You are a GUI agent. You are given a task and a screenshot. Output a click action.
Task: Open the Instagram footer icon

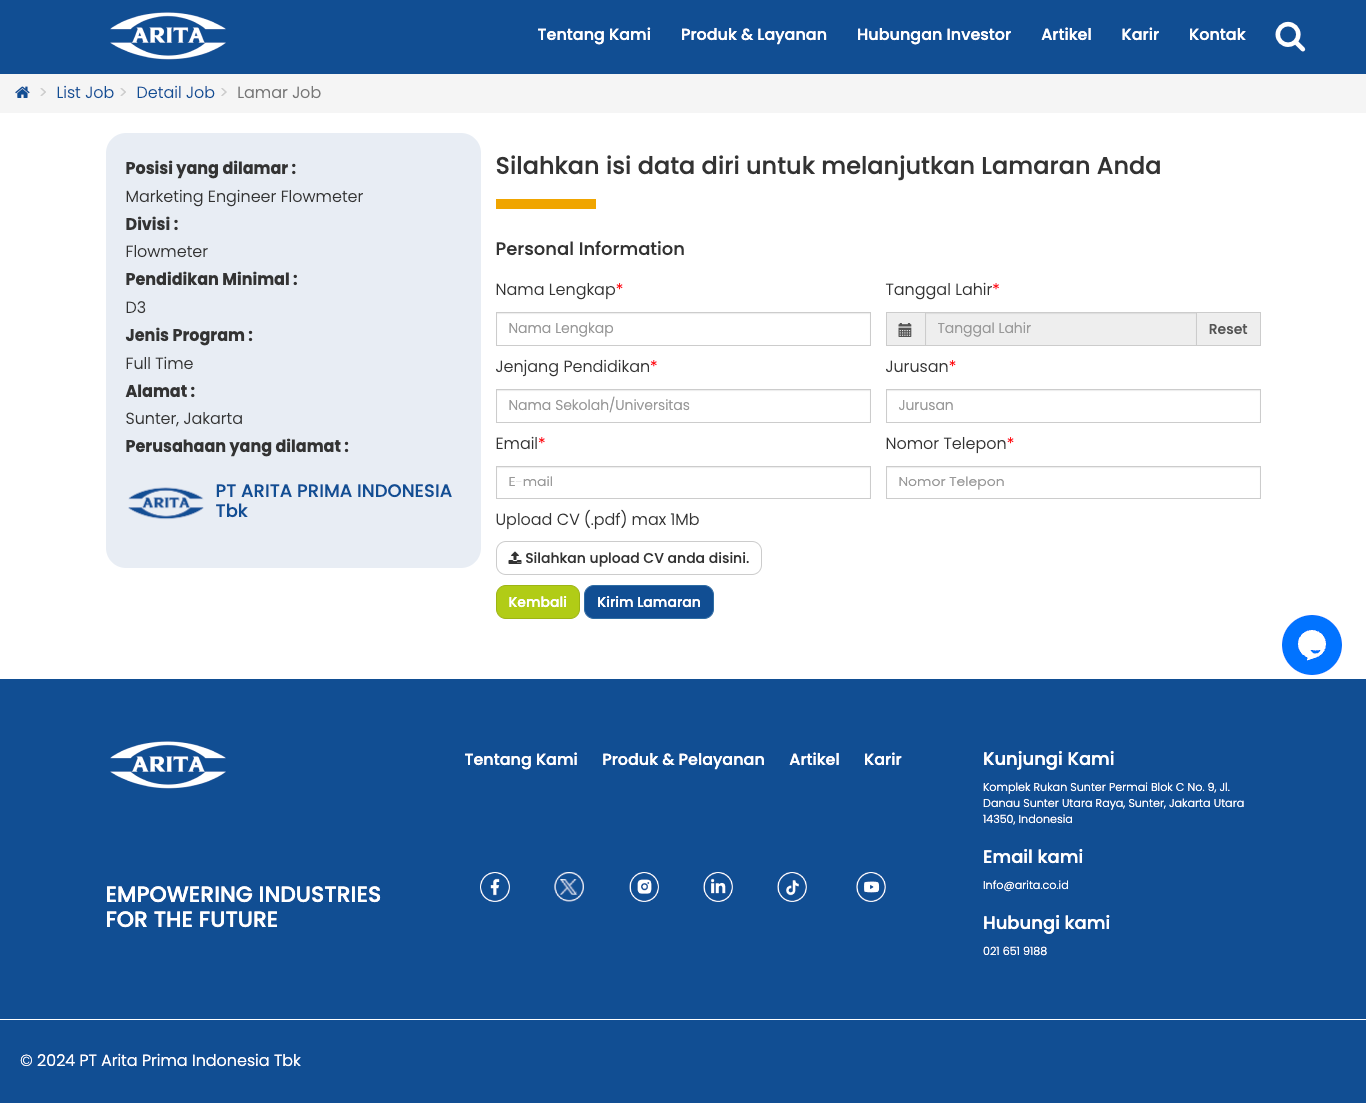point(644,887)
